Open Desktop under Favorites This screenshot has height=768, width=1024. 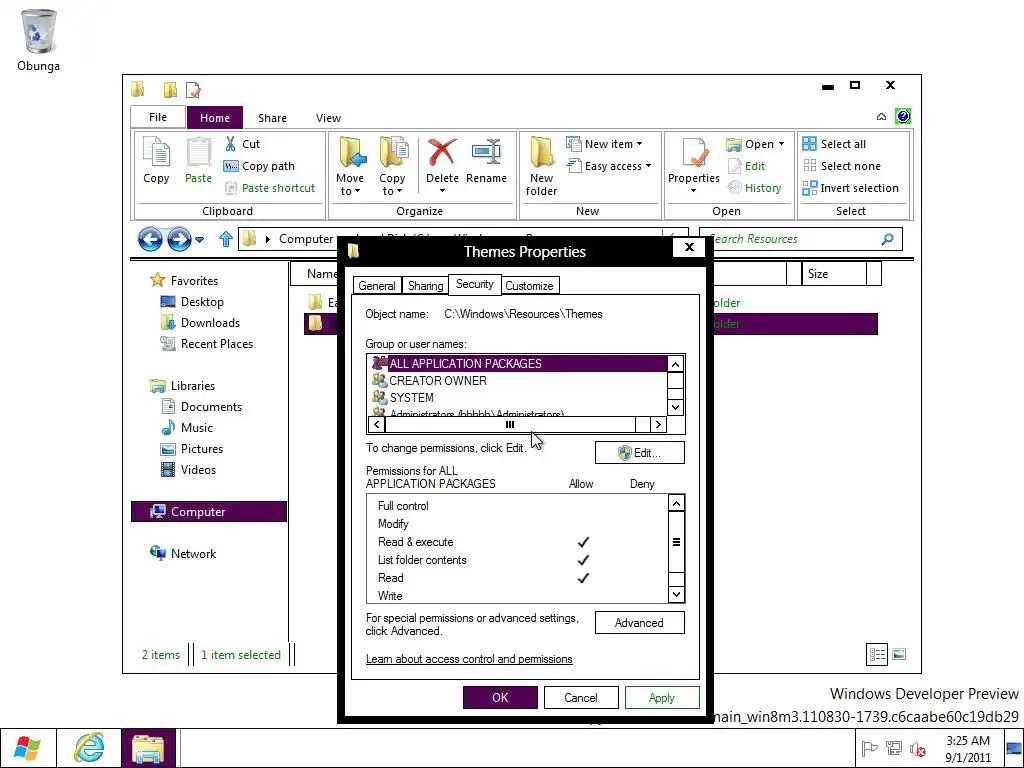193,302
